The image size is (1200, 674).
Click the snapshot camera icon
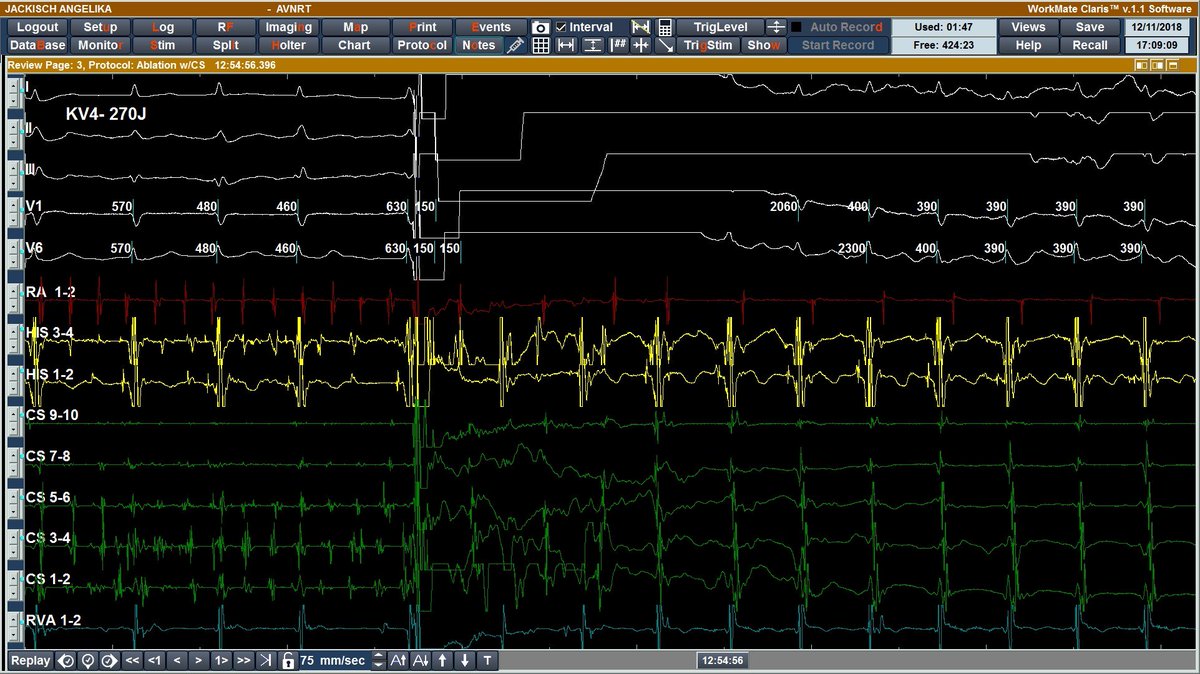point(540,27)
